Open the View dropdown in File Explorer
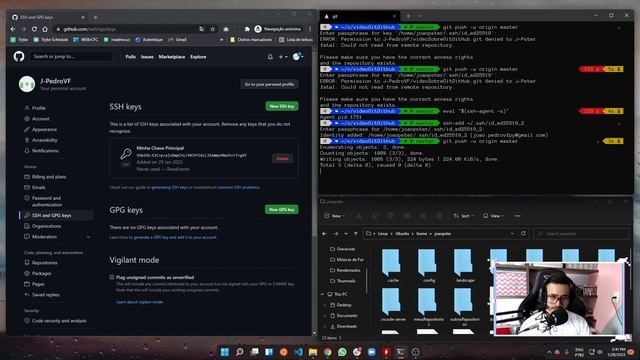 coord(493,216)
